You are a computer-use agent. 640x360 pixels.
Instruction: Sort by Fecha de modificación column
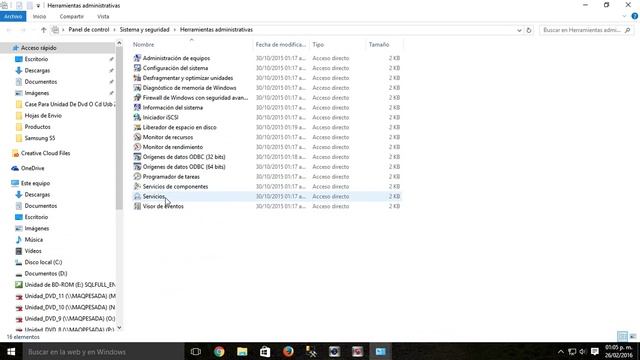(x=281, y=44)
